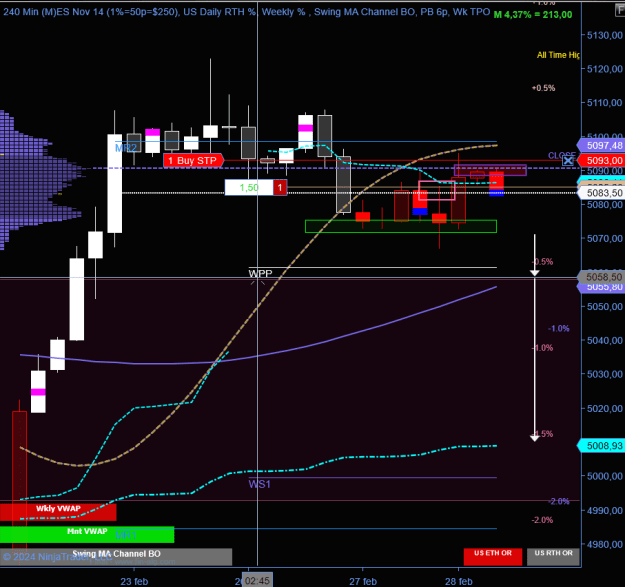Viewport: 625px width, 587px height.
Task: Toggle the Wkly VWAP button
Action: (58, 512)
